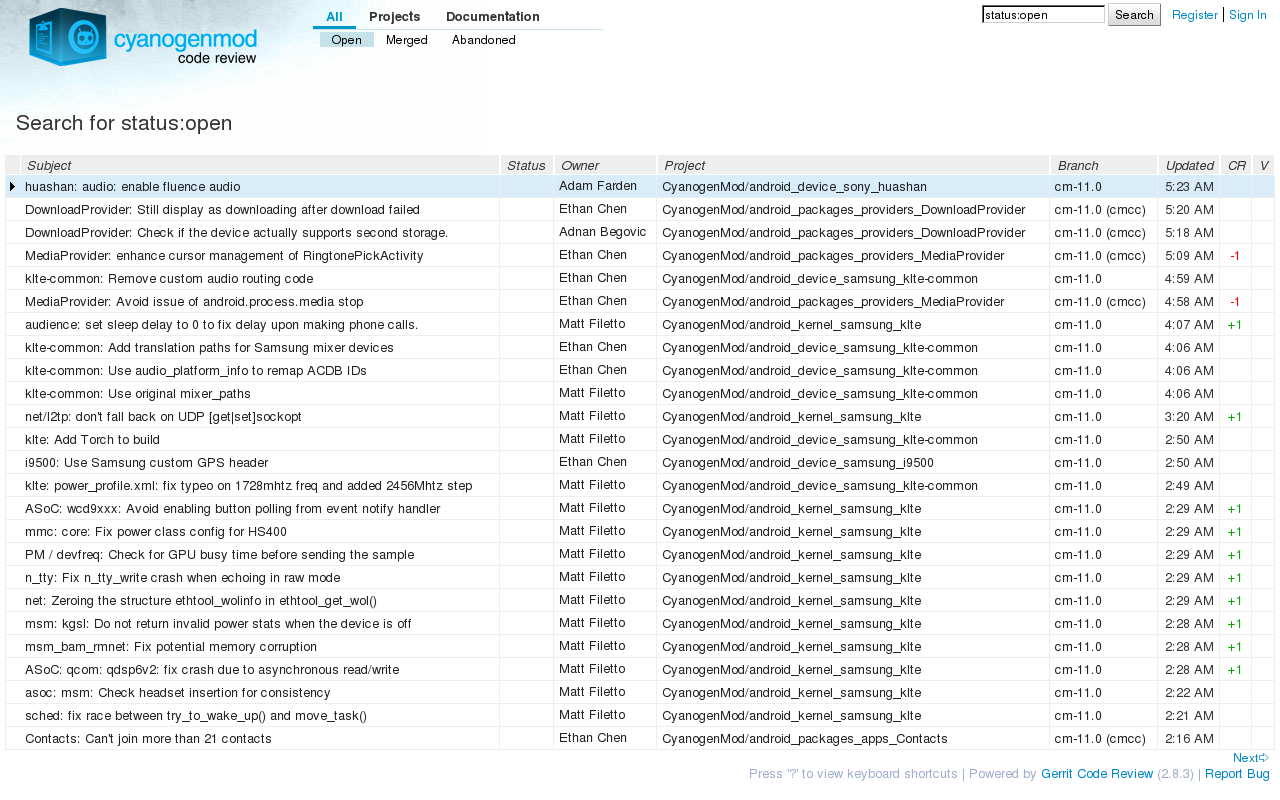Select the Abandoned changes sub-tab
The image size is (1280, 800).
click(x=484, y=40)
